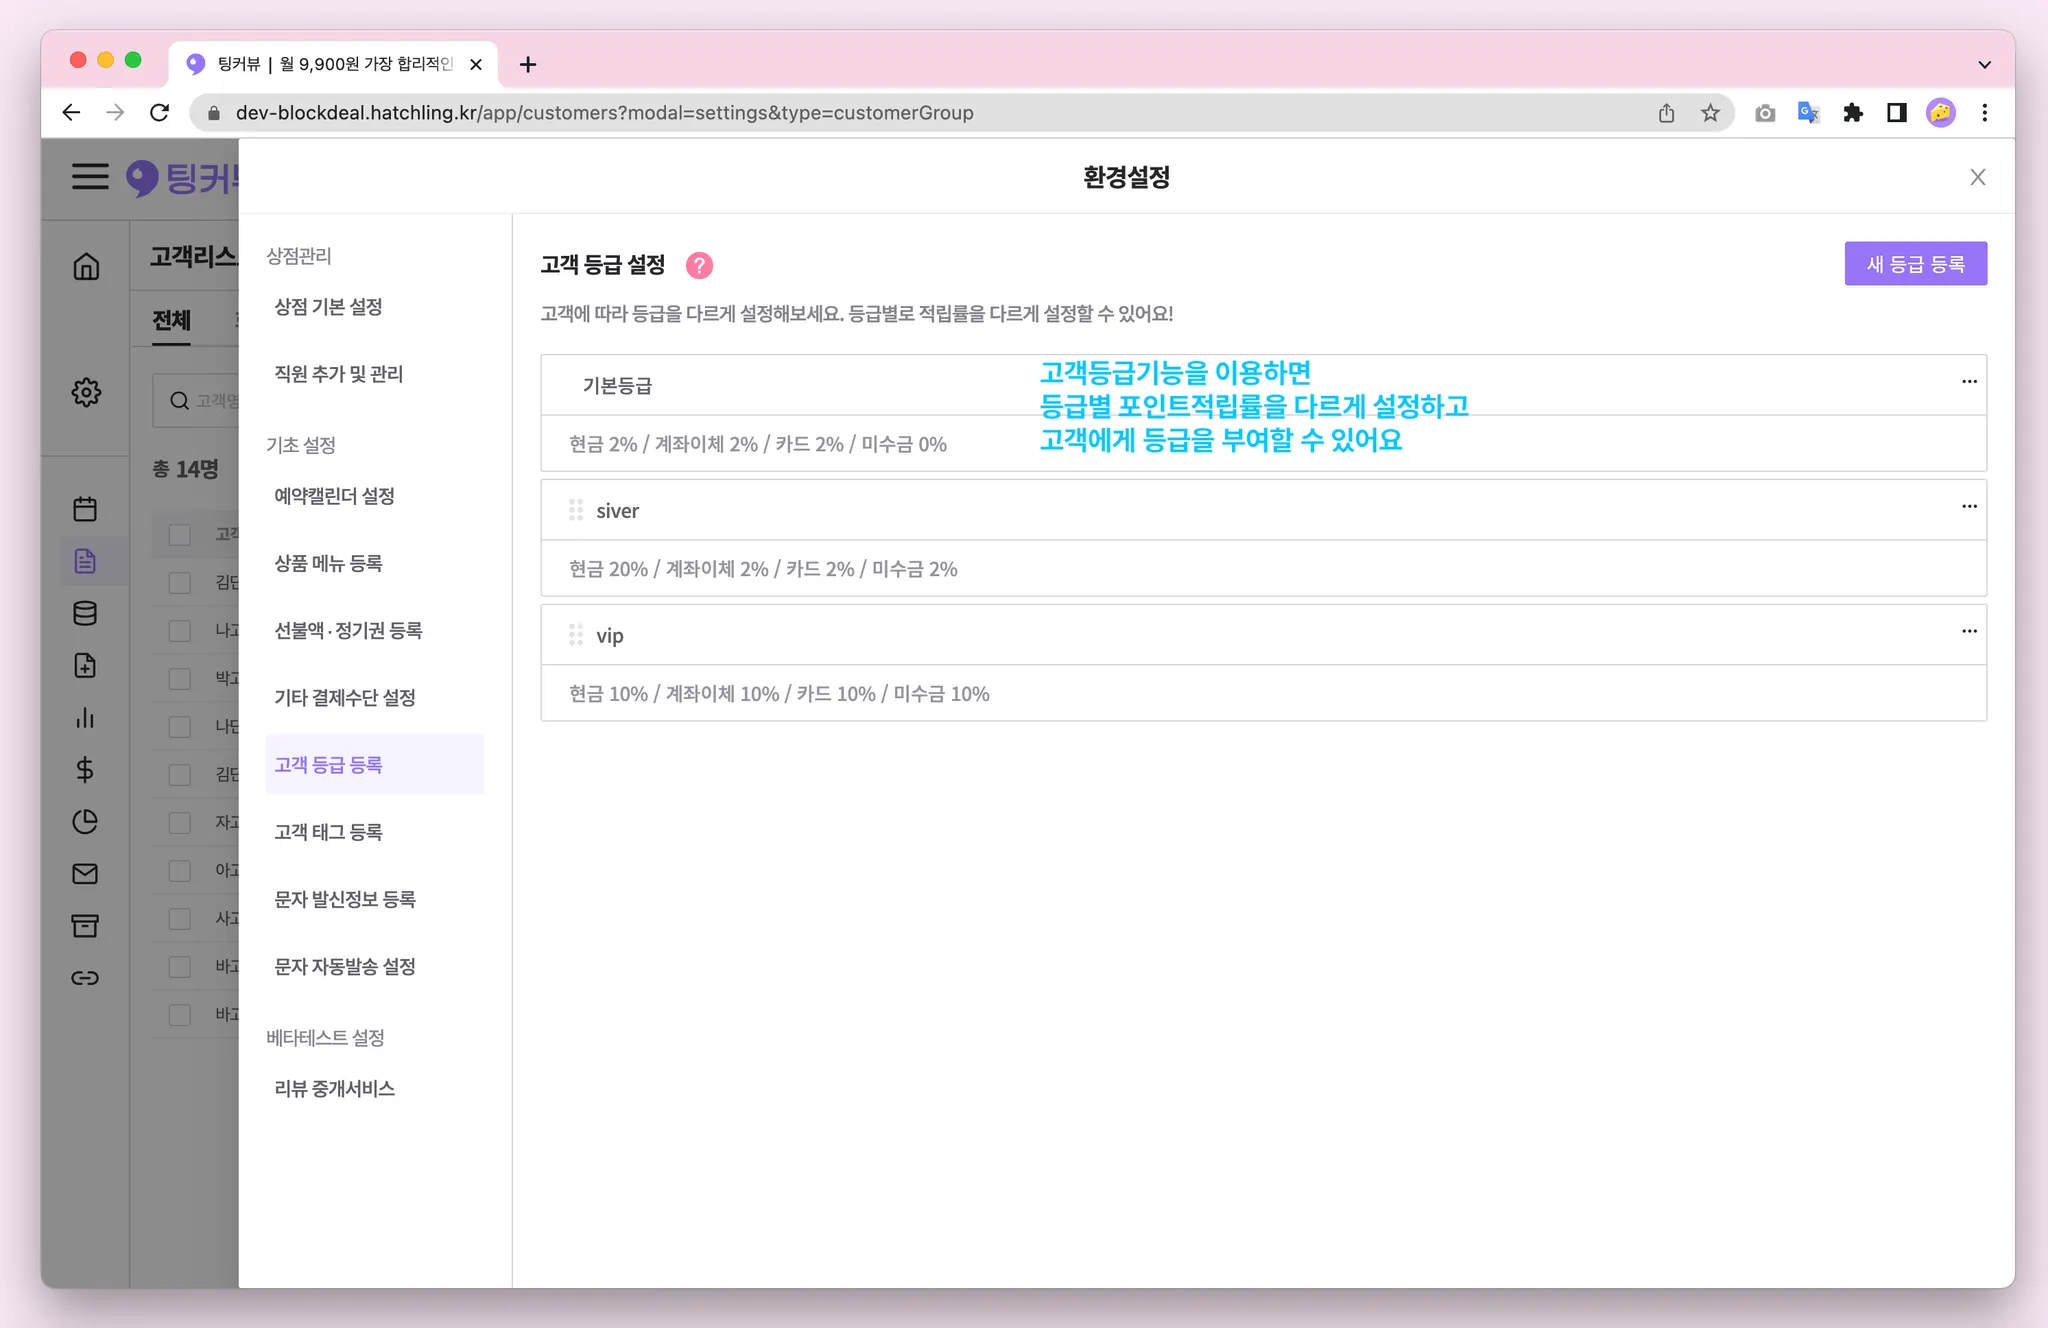2048x1328 pixels.
Task: Open more options for 기본등급
Action: [1968, 382]
